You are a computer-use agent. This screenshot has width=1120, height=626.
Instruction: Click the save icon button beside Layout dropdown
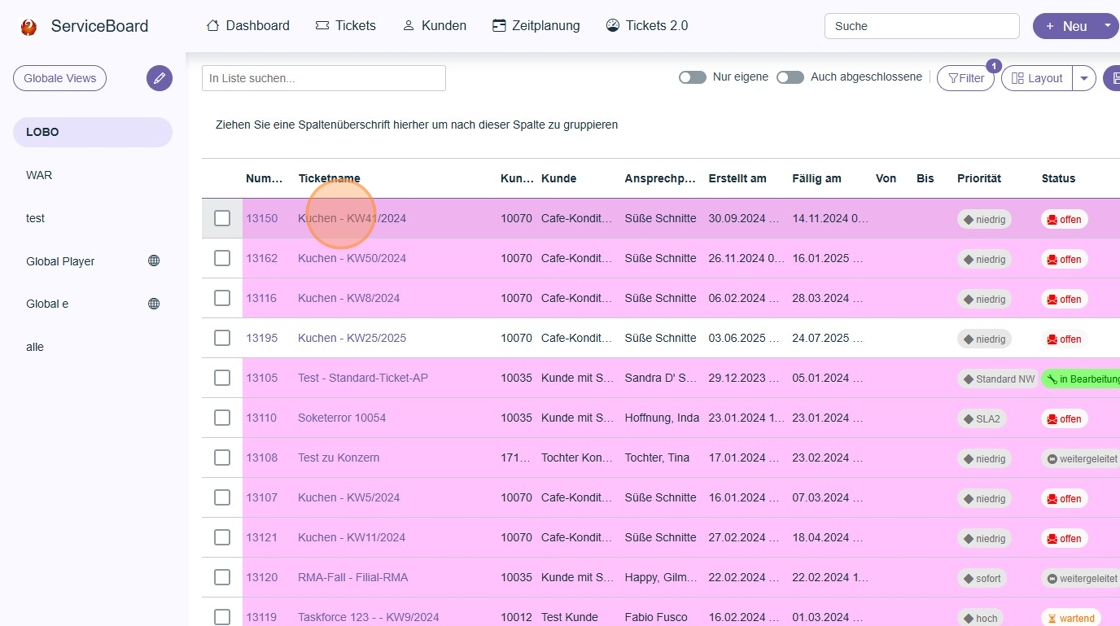pyautogui.click(x=1113, y=78)
